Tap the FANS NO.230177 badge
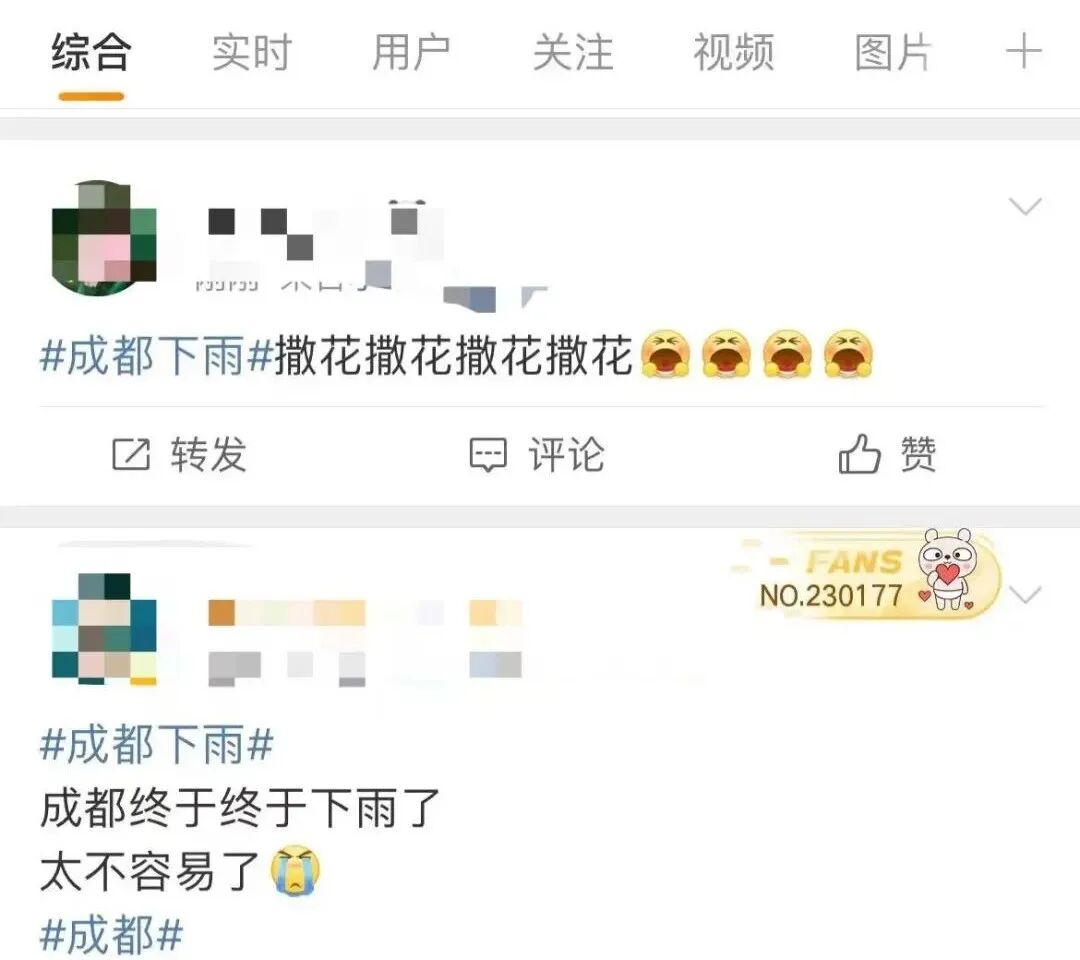1080x960 pixels. coord(866,576)
